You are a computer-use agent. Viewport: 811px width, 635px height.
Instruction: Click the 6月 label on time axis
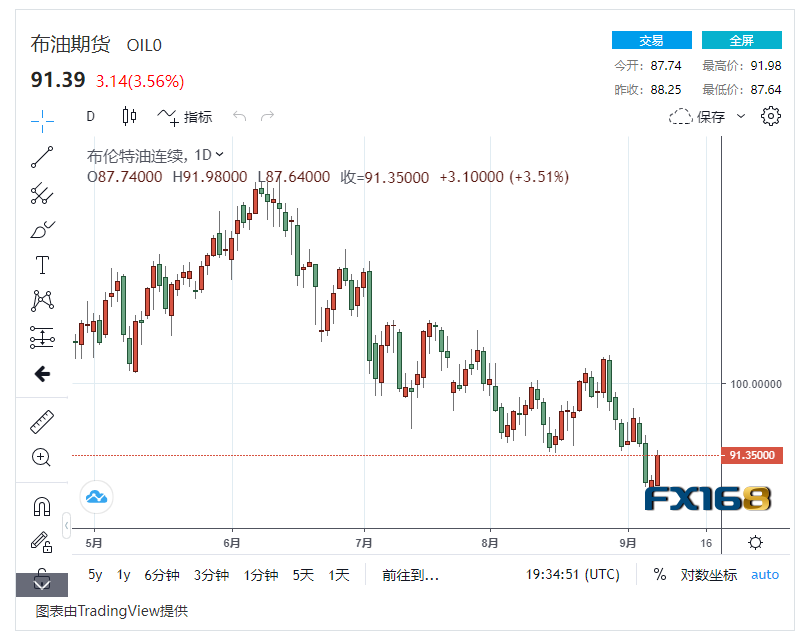(x=232, y=542)
